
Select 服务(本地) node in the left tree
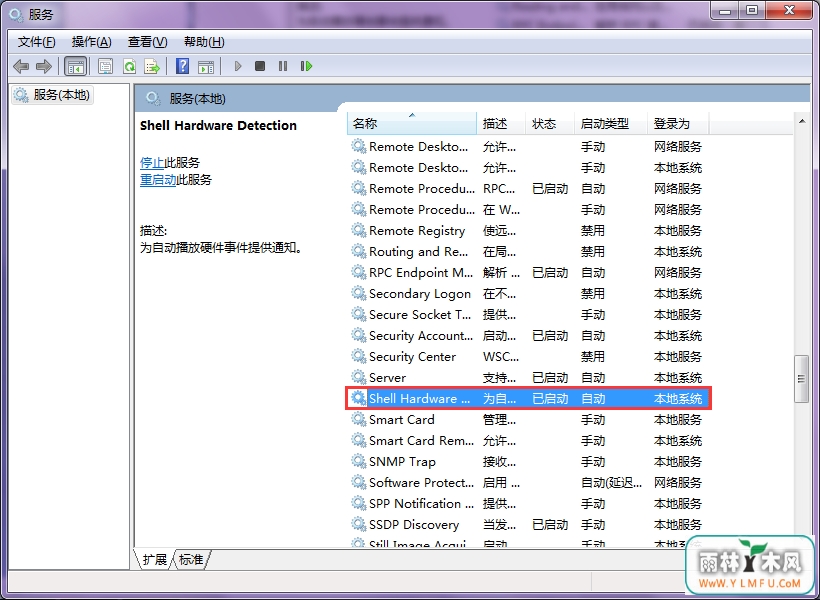coord(52,95)
